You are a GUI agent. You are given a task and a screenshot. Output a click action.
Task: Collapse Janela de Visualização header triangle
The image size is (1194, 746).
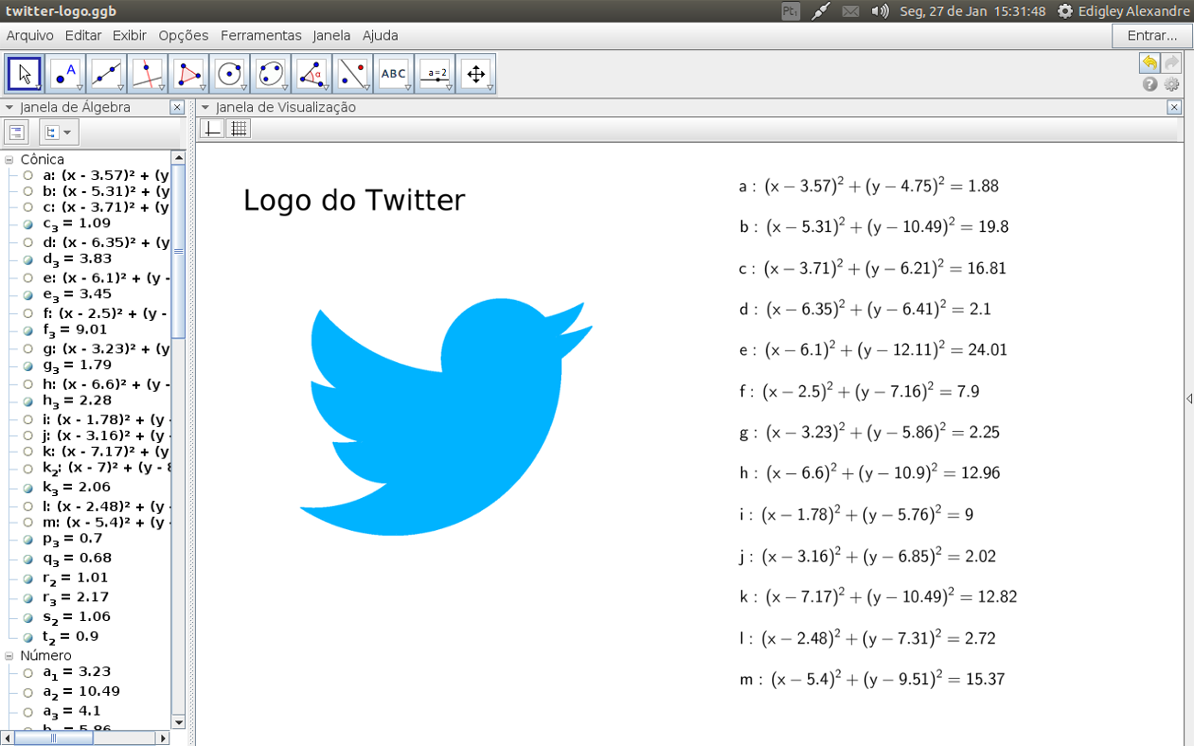pyautogui.click(x=205, y=107)
